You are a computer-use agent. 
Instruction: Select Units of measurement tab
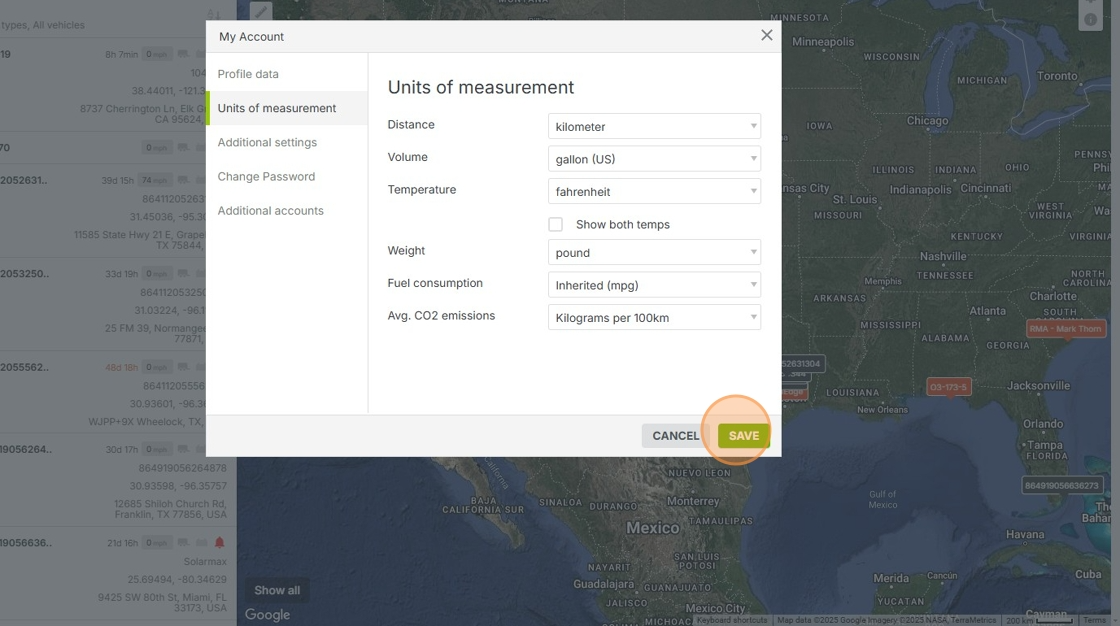pos(286,108)
